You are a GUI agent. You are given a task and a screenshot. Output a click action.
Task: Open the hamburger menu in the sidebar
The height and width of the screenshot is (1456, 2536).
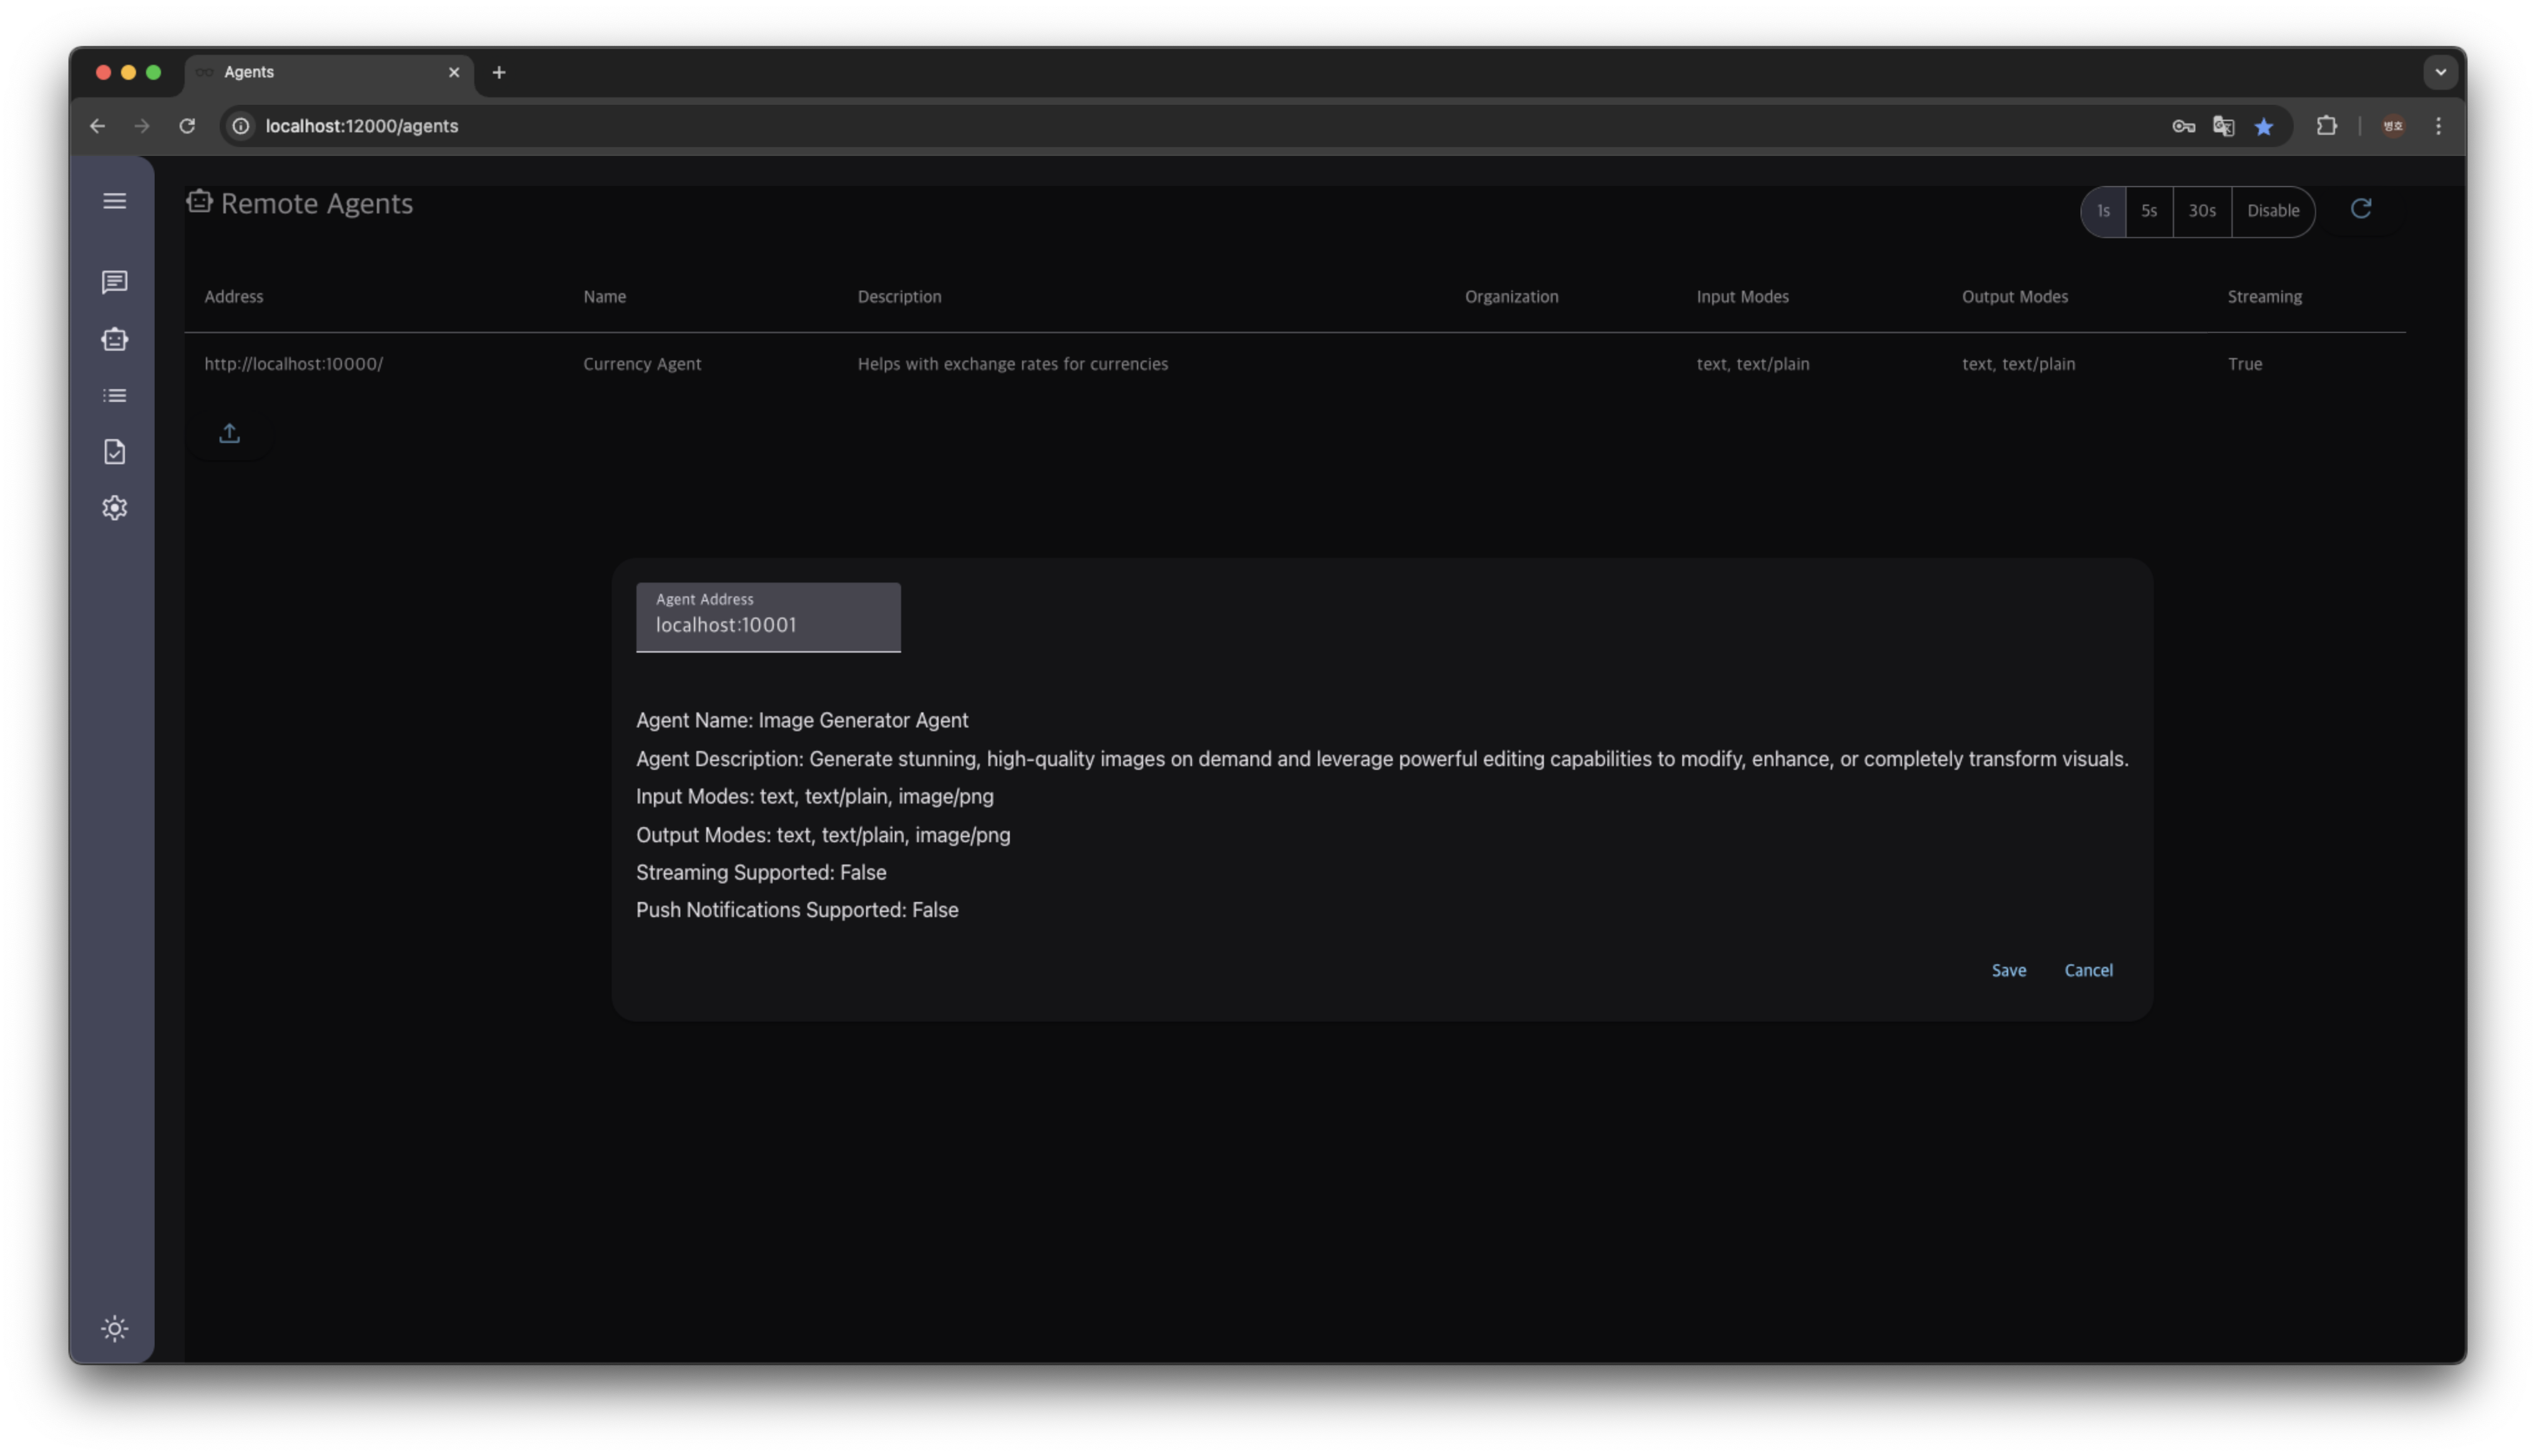[x=114, y=201]
